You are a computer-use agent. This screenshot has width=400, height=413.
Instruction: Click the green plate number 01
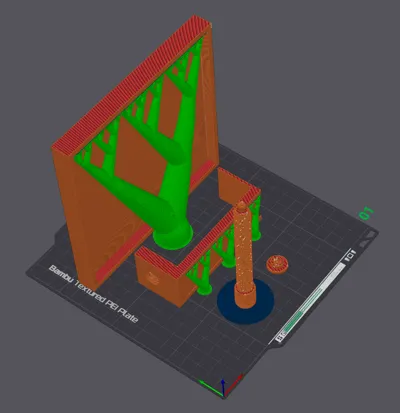coord(366,213)
